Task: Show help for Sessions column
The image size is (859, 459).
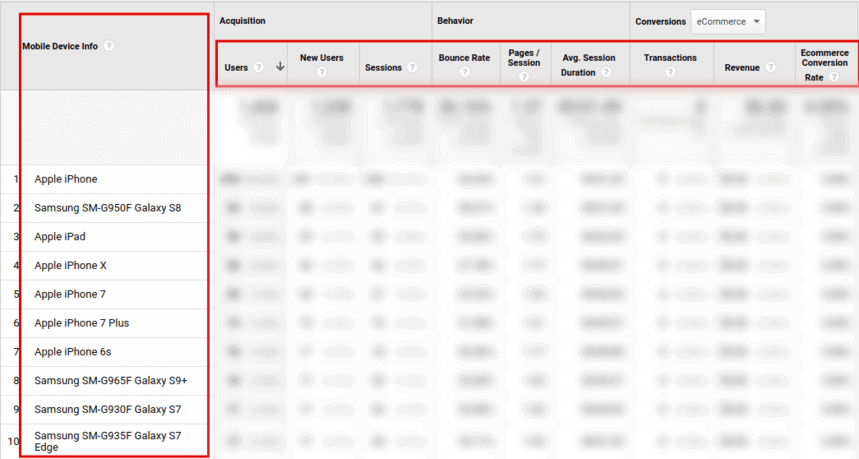Action: [x=412, y=67]
